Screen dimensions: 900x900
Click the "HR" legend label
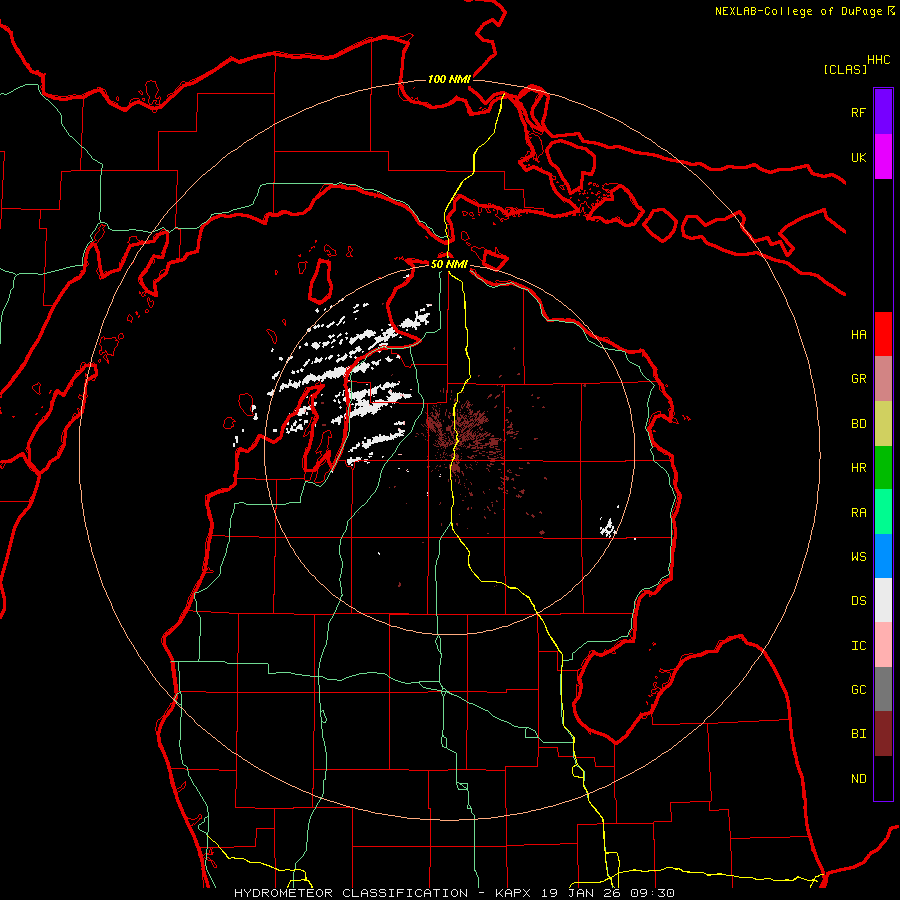(858, 468)
